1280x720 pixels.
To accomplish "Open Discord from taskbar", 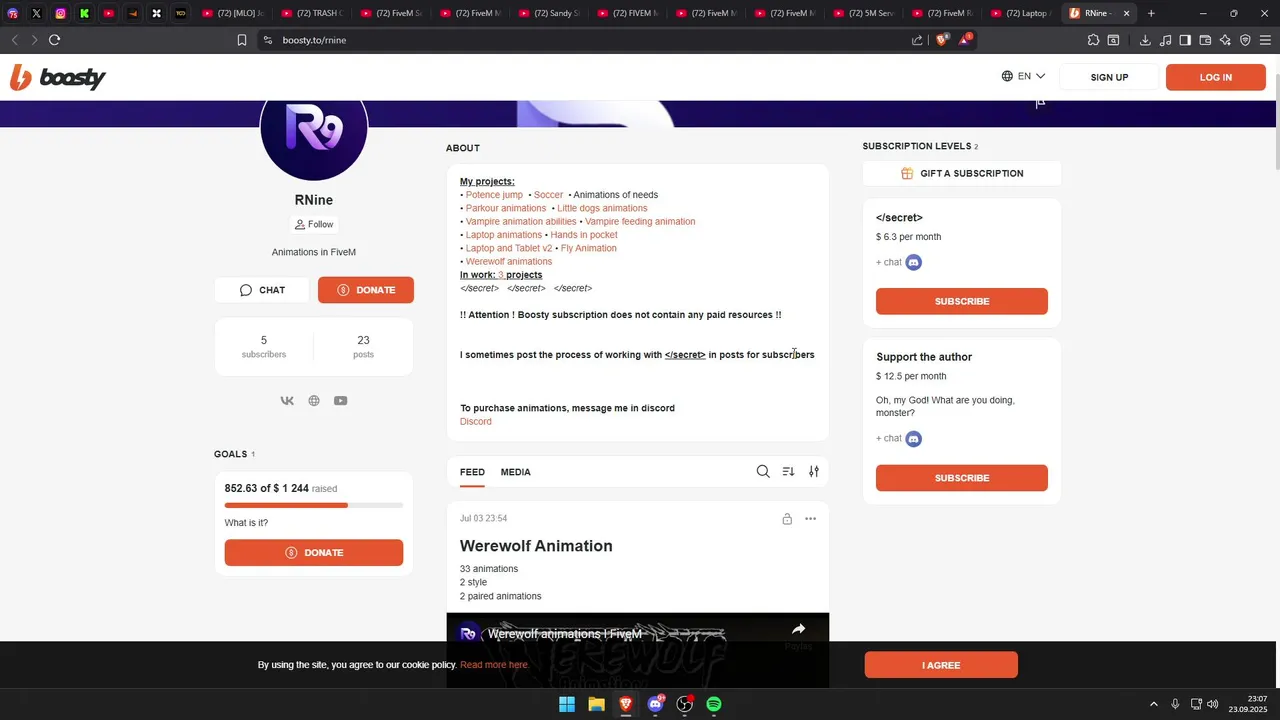I will pyautogui.click(x=655, y=704).
